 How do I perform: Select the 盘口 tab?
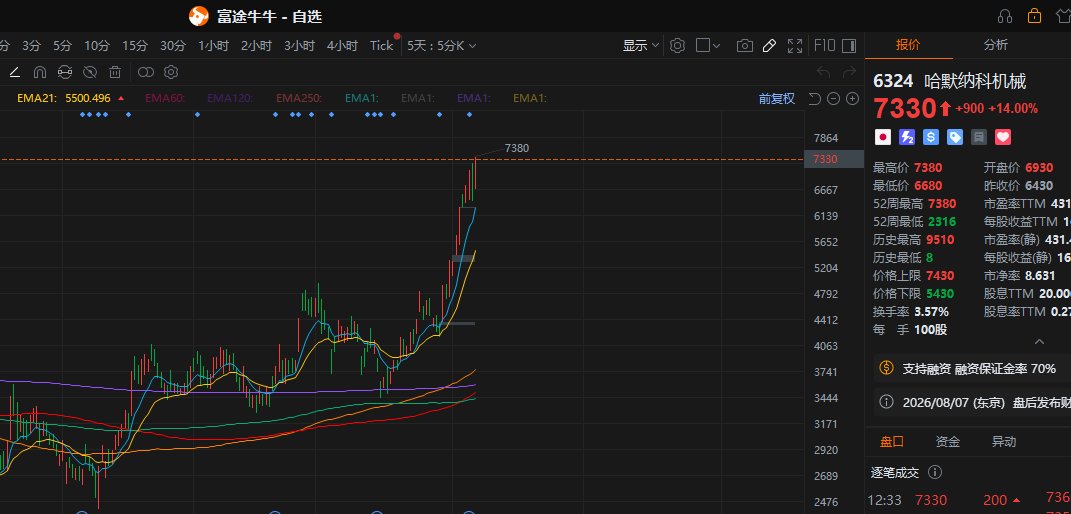coord(892,442)
